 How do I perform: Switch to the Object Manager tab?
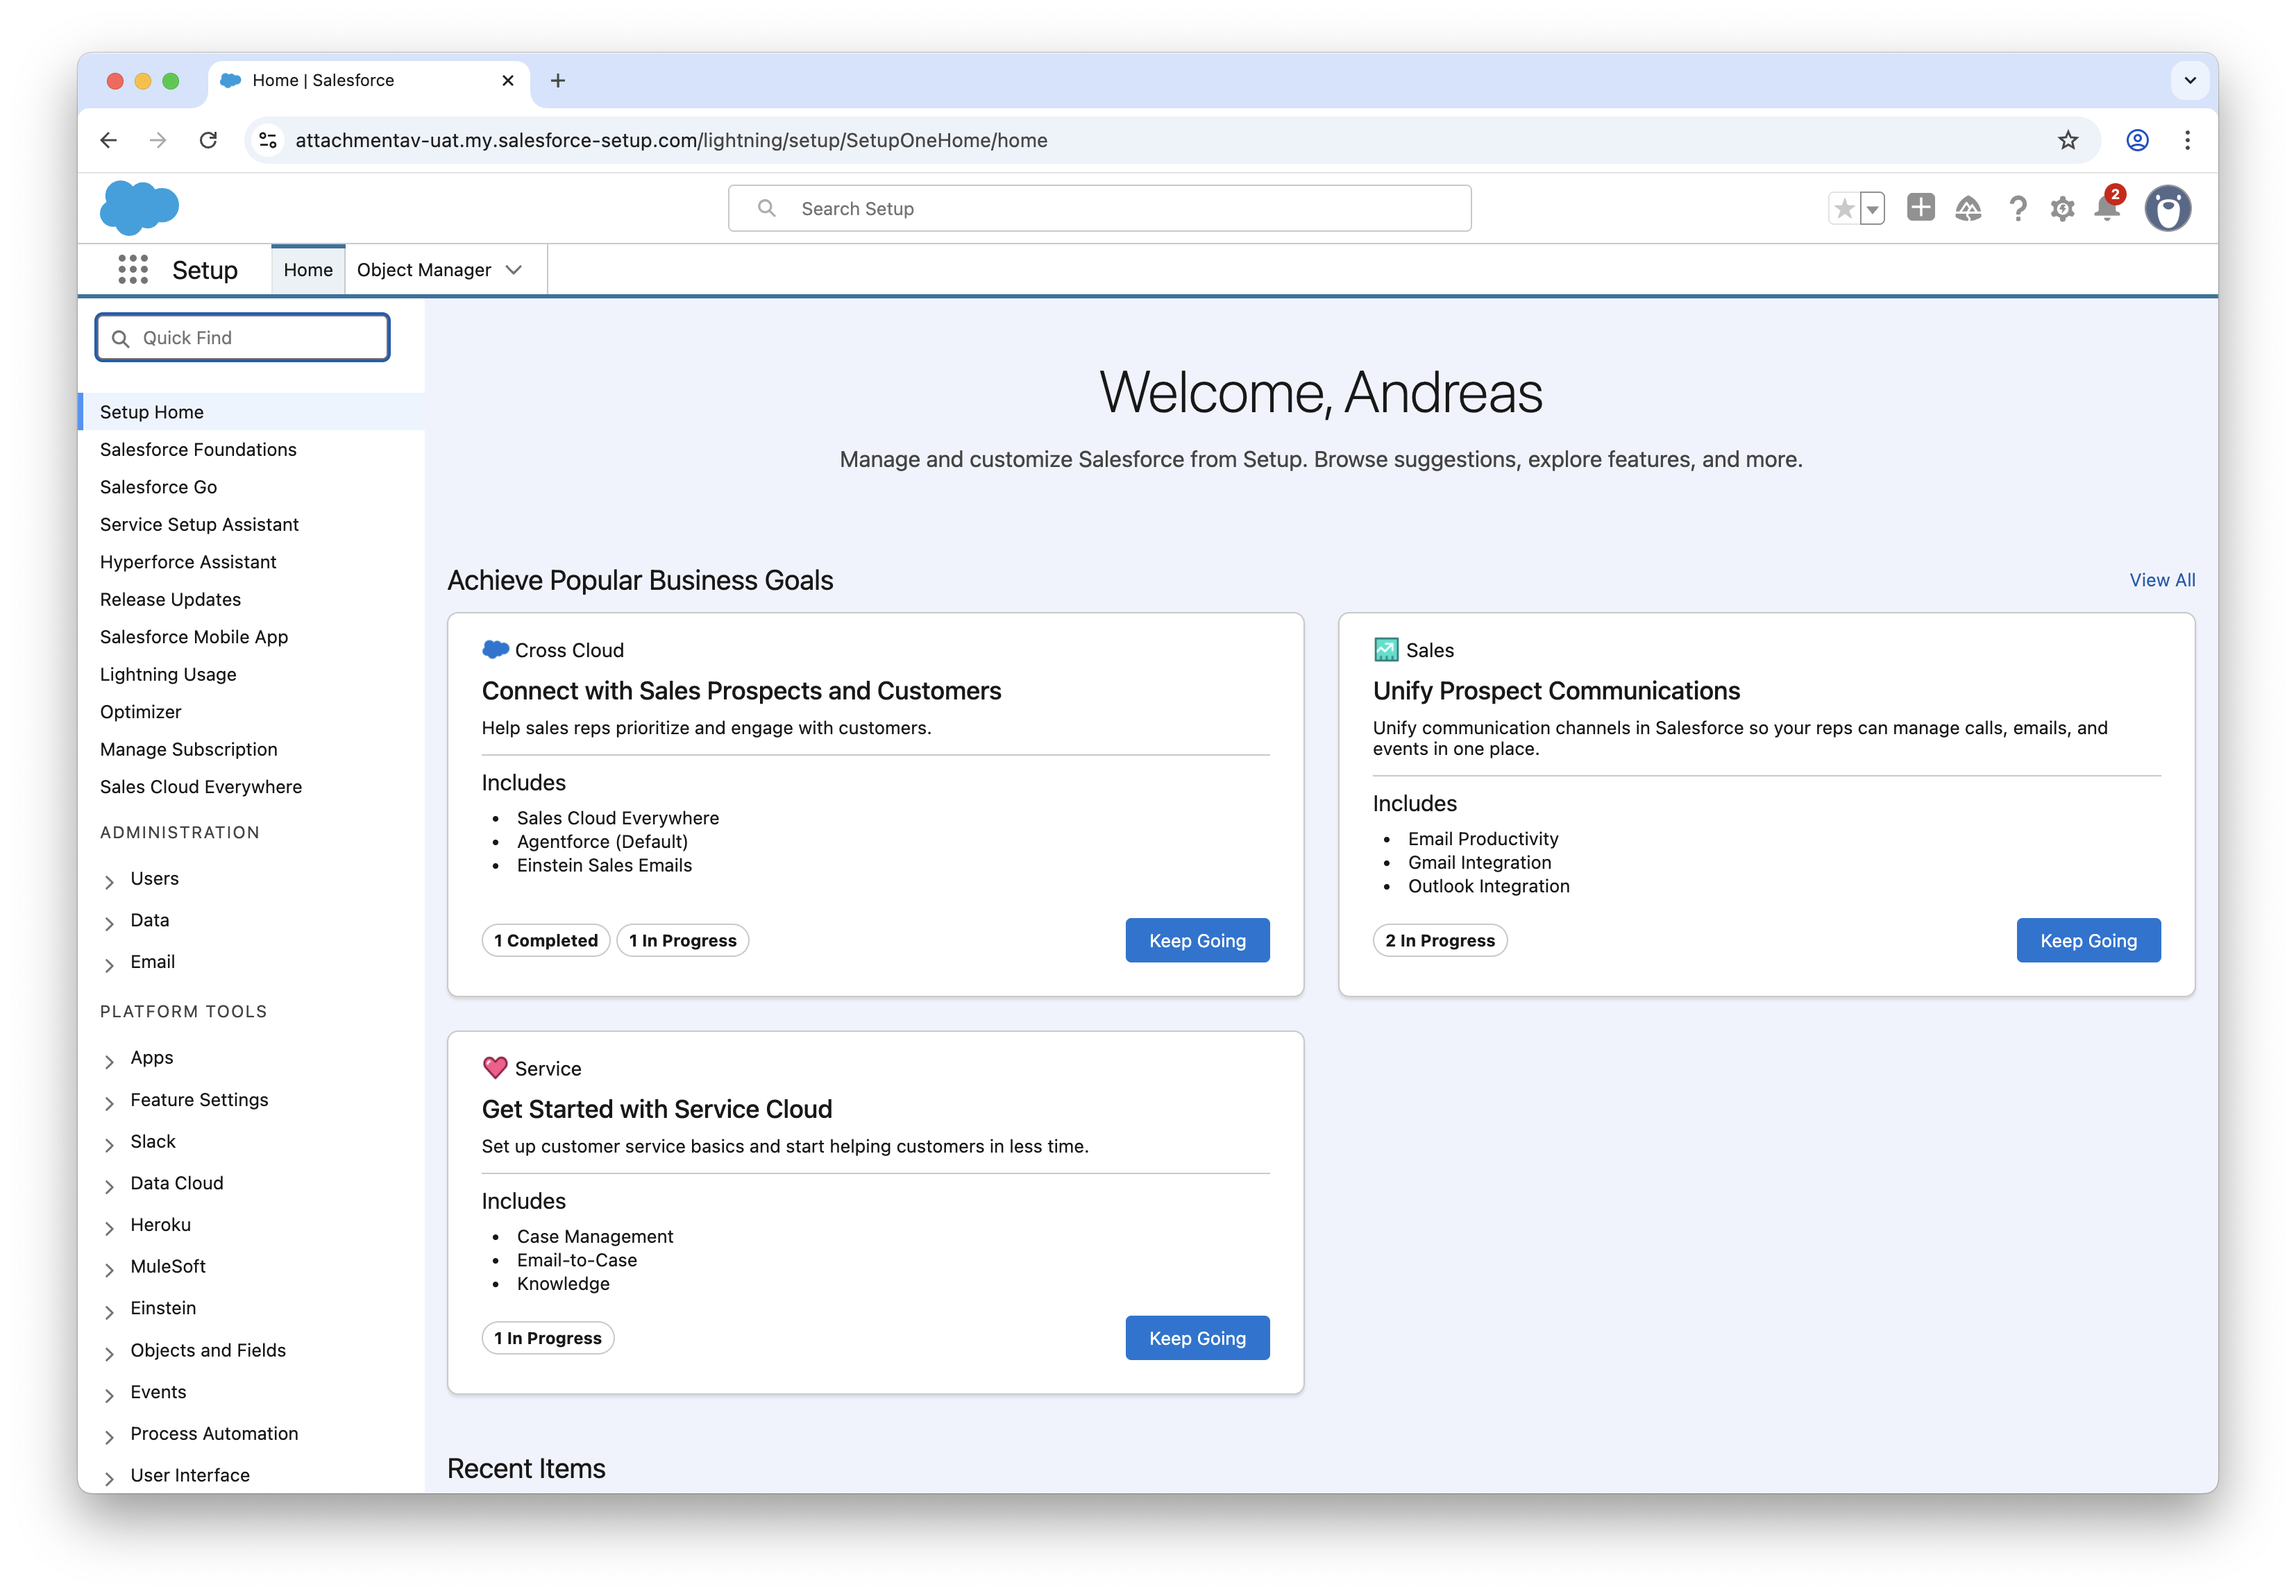424,270
